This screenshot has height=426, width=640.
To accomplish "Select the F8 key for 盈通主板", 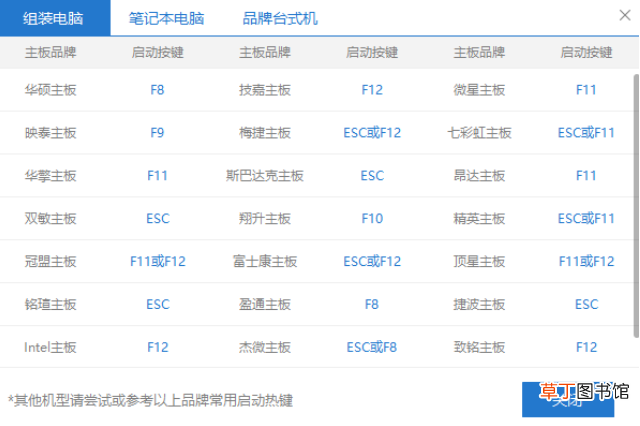I will point(372,304).
